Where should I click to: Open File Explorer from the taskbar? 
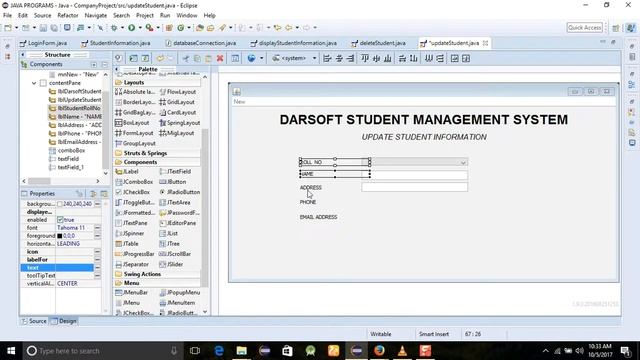pyautogui.click(x=242, y=351)
